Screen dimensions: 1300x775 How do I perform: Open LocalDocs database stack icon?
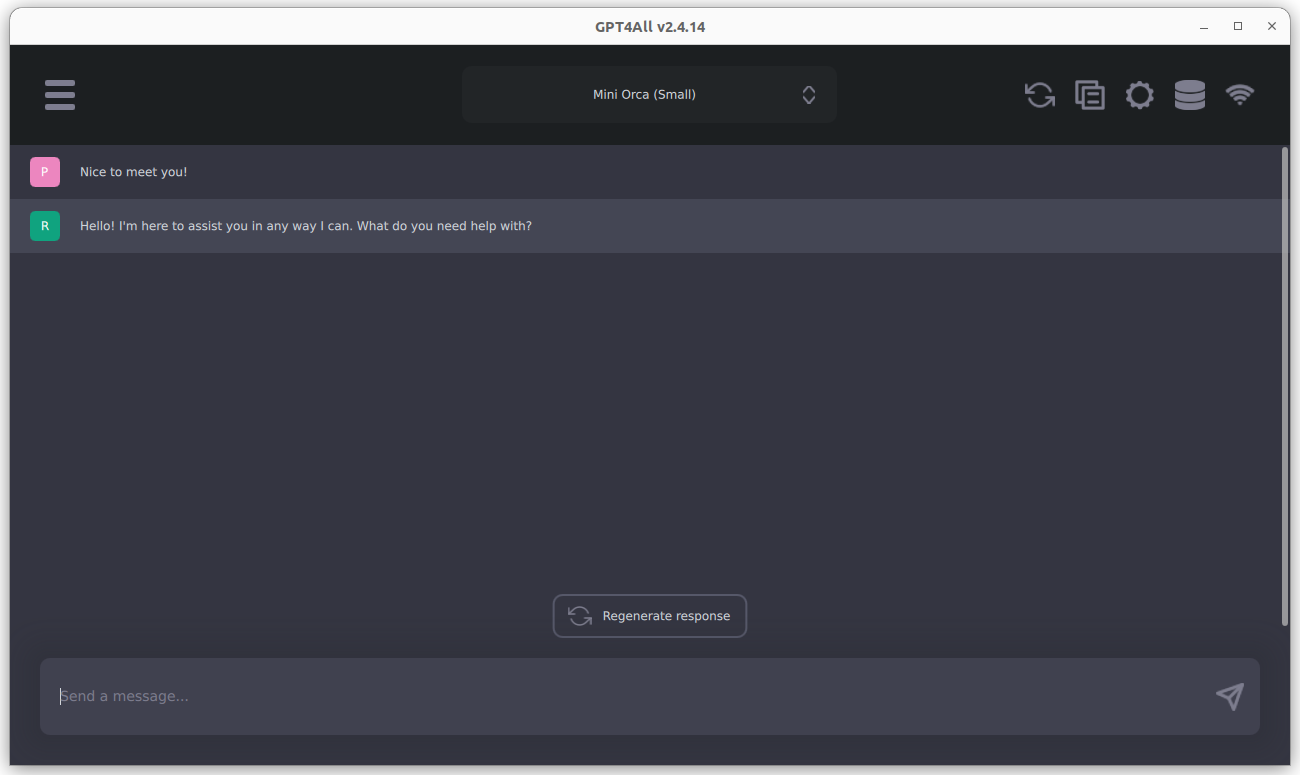pos(1189,95)
